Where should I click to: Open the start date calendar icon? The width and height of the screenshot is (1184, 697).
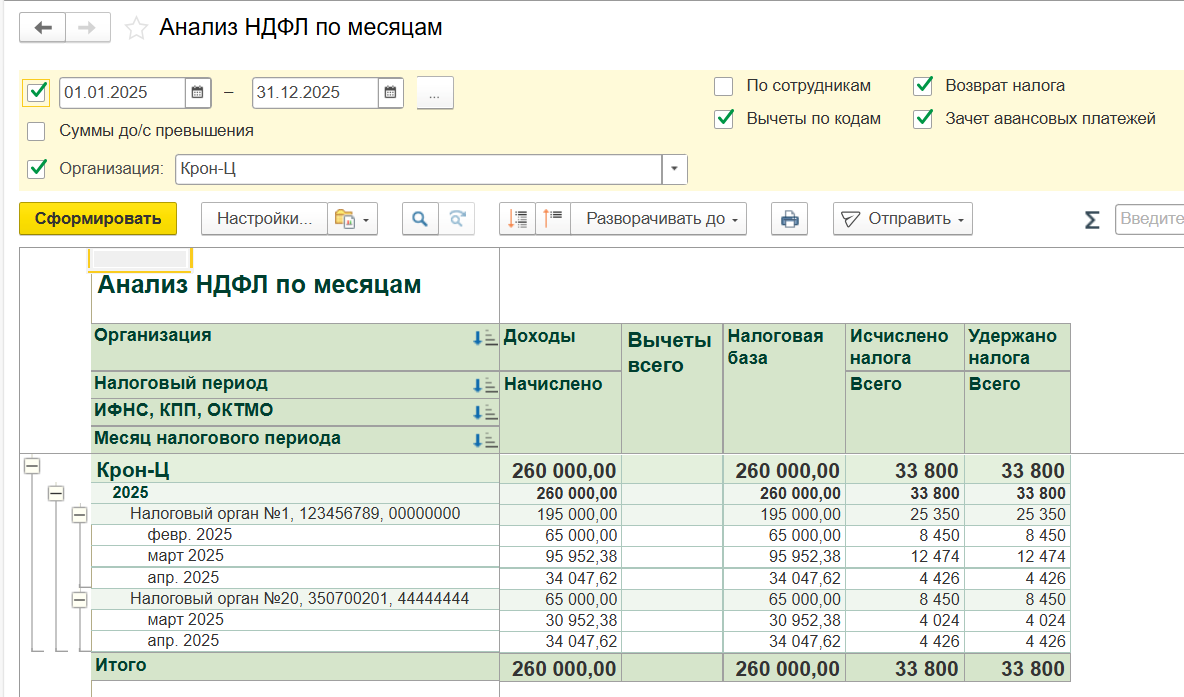[x=197, y=92]
